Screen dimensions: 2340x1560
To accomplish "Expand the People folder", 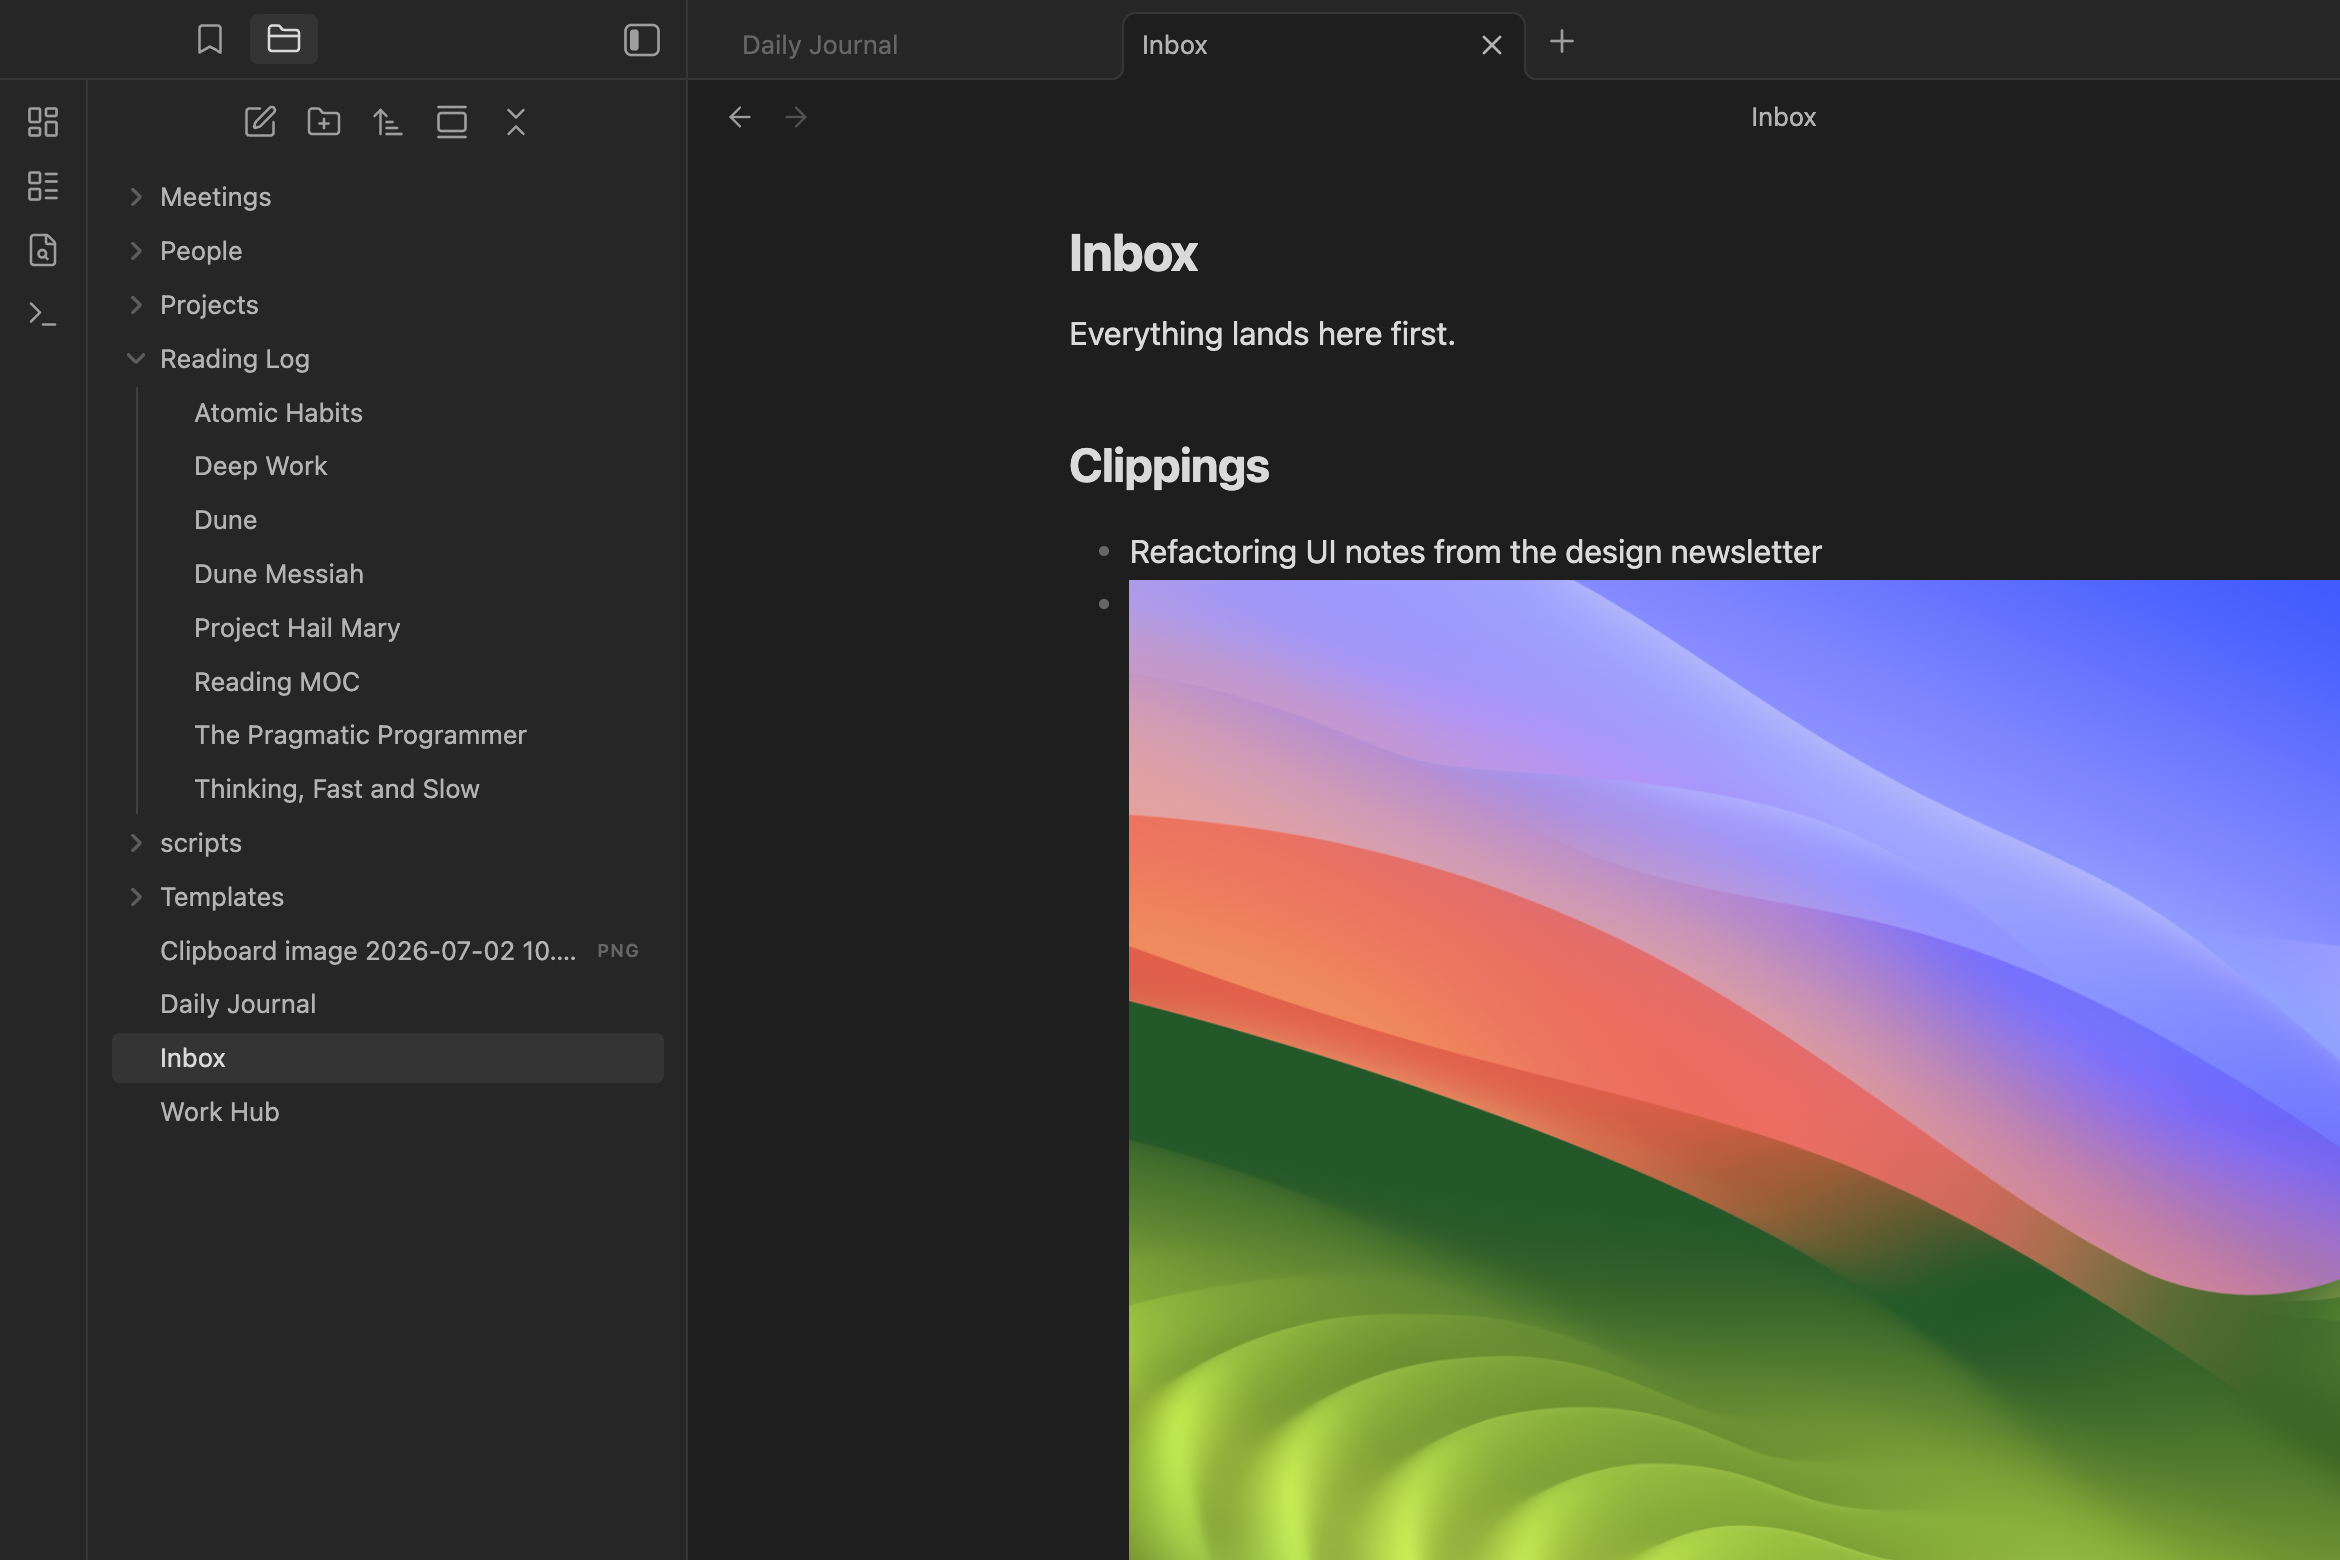I will pyautogui.click(x=388, y=251).
